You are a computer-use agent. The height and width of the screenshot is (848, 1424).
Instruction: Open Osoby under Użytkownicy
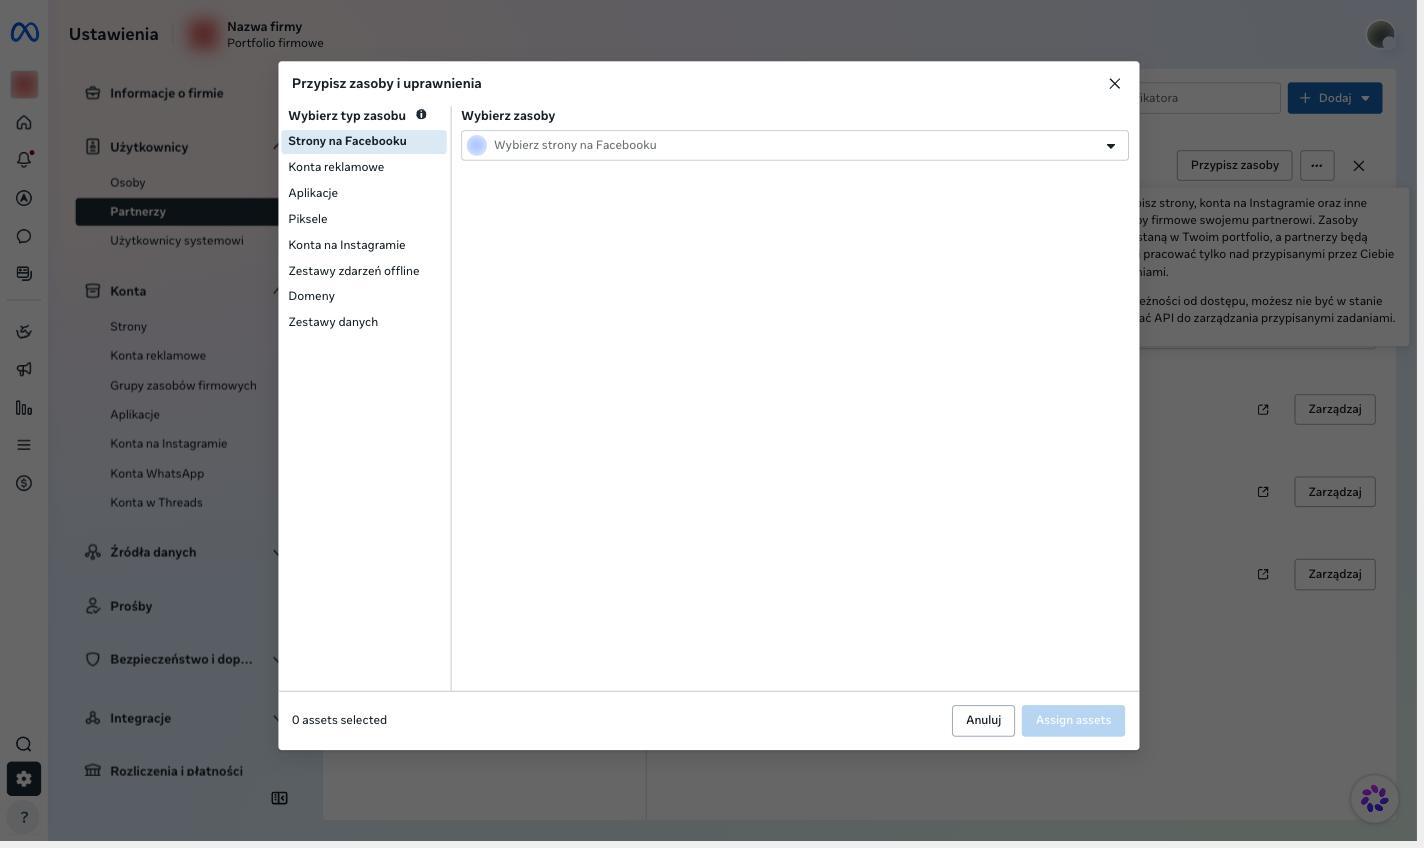click(128, 183)
